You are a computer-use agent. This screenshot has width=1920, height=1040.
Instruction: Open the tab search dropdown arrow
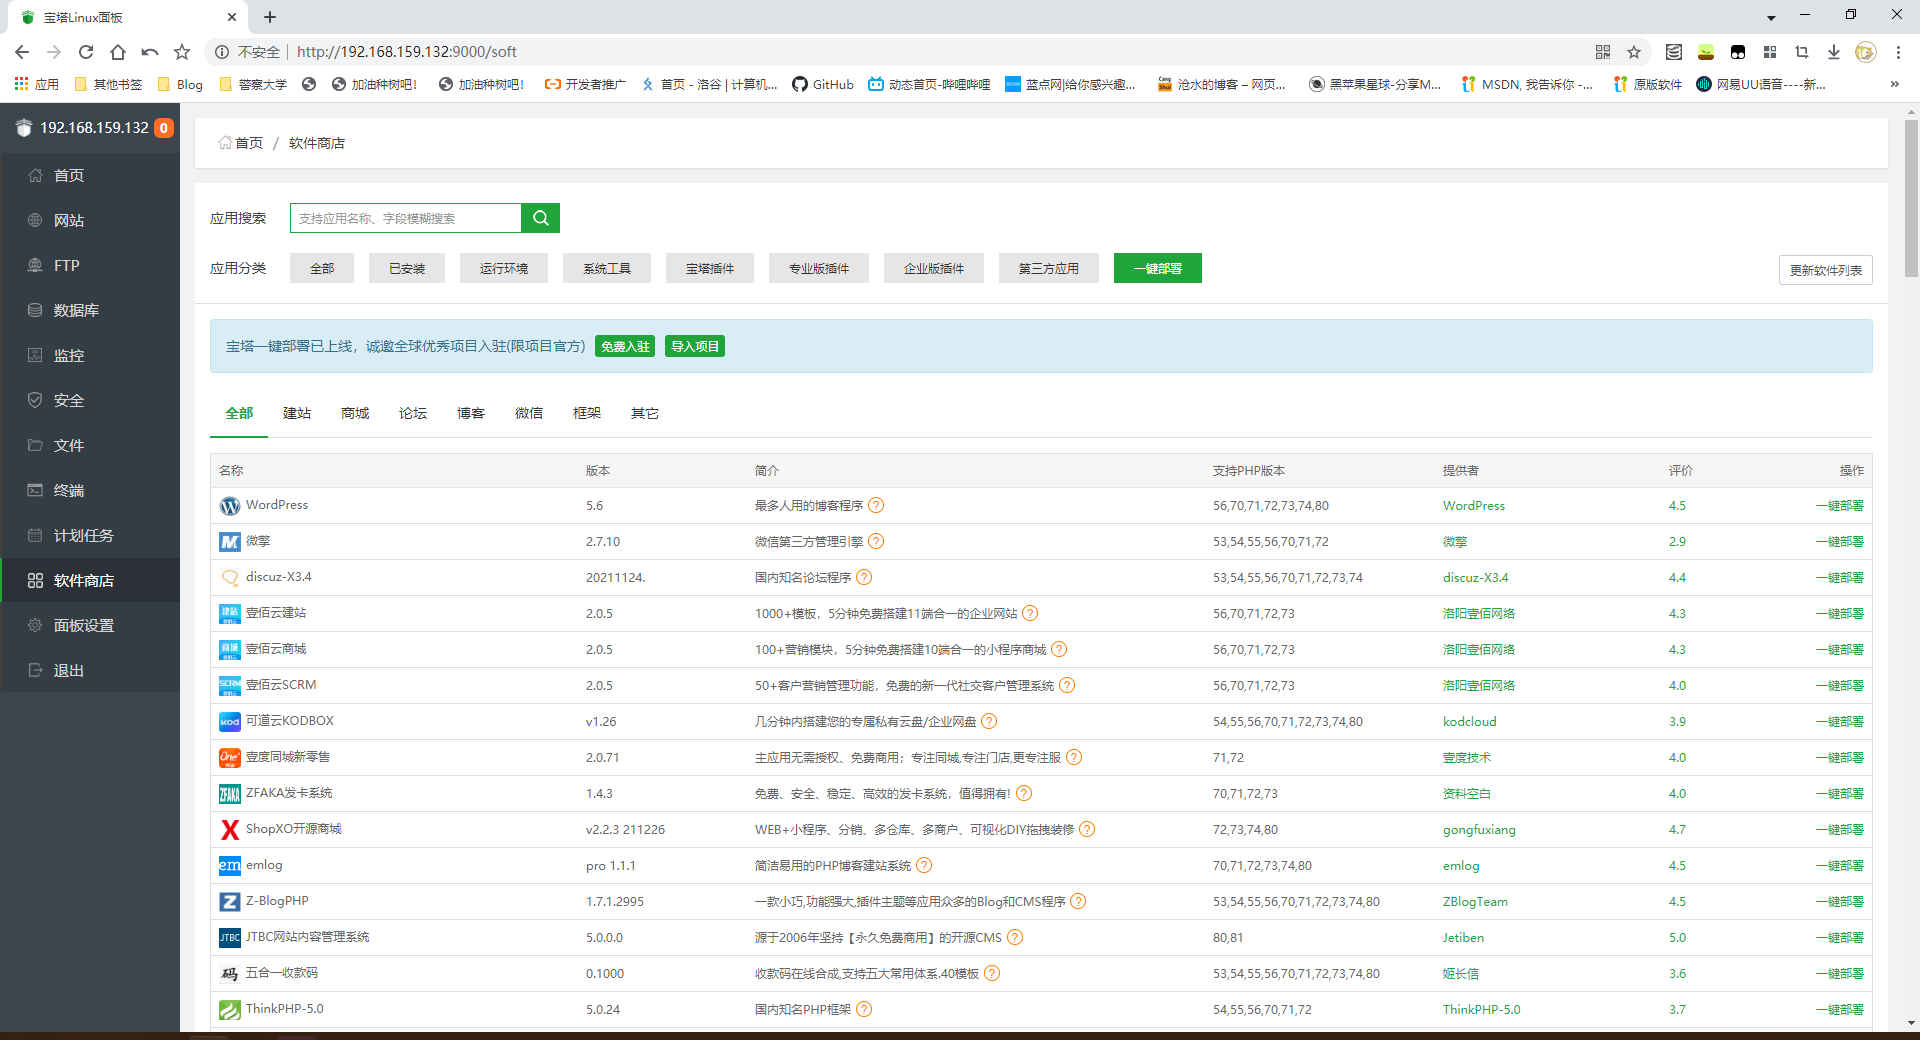(1771, 17)
